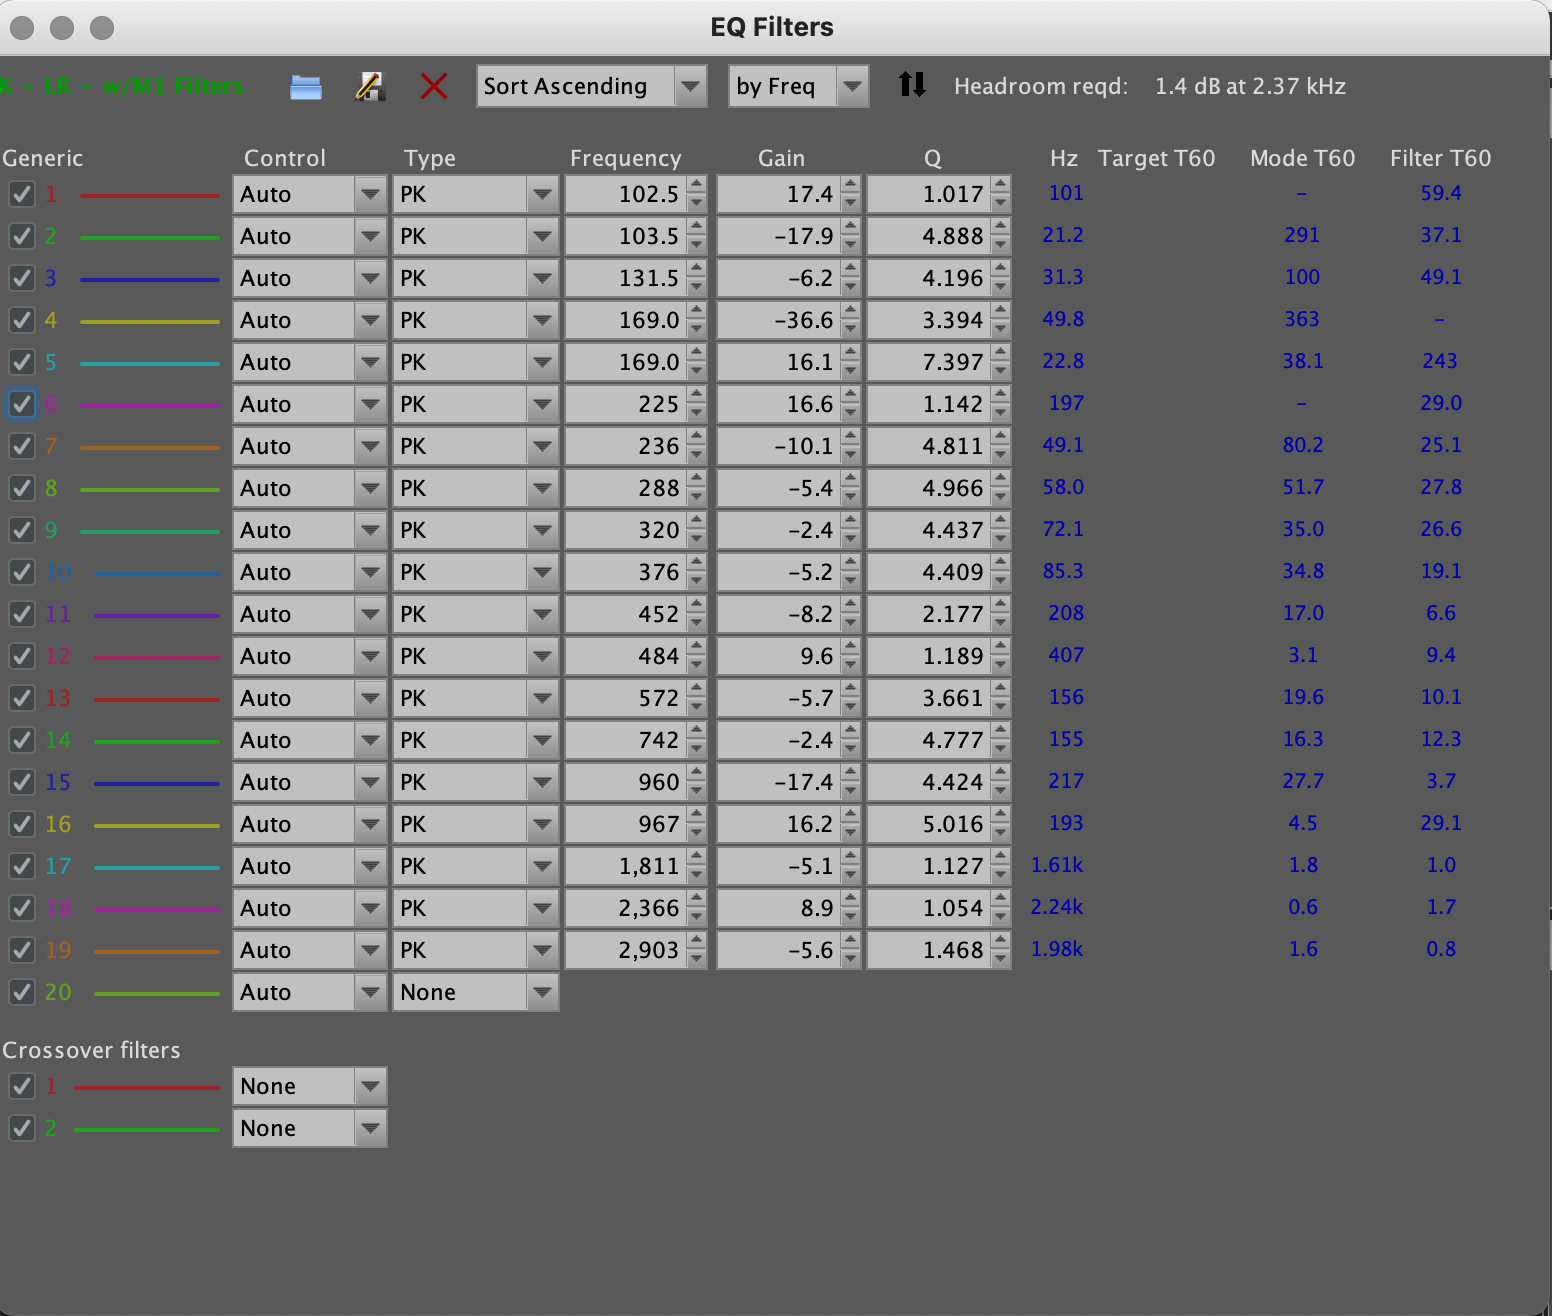
Task: Open the Type dropdown for filter 20
Action: tap(541, 992)
